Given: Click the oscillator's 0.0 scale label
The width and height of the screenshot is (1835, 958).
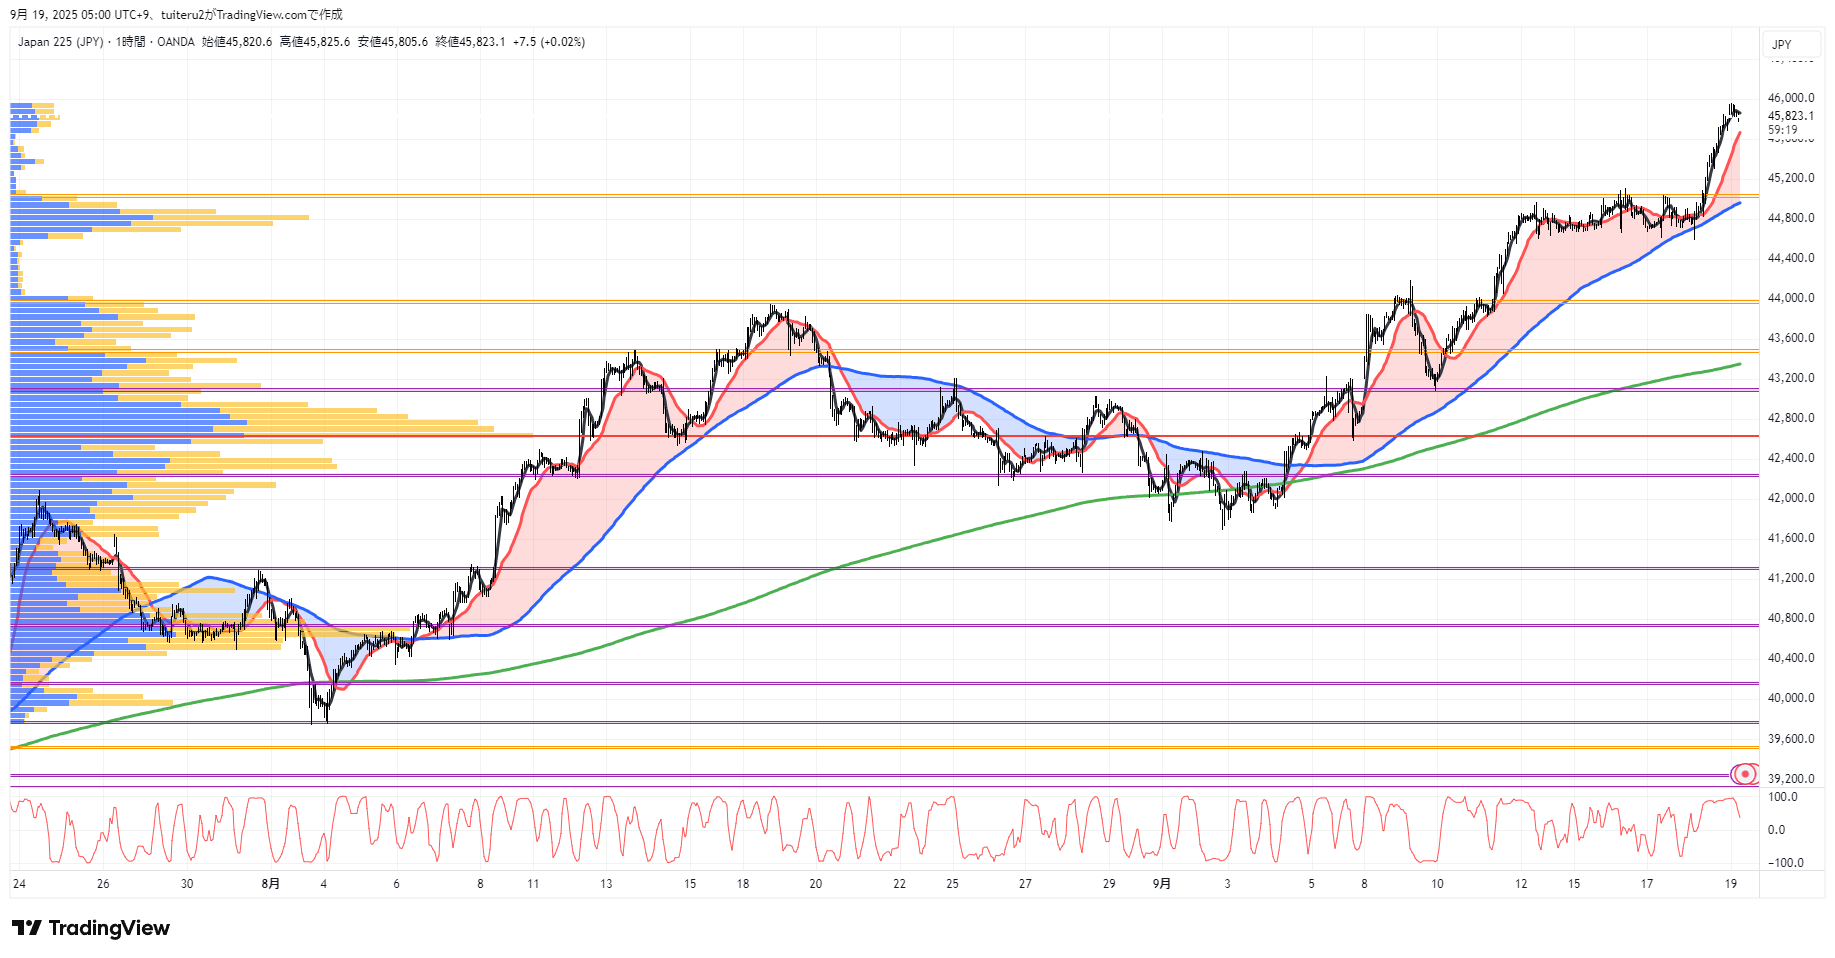Looking at the screenshot, I should 1776,830.
